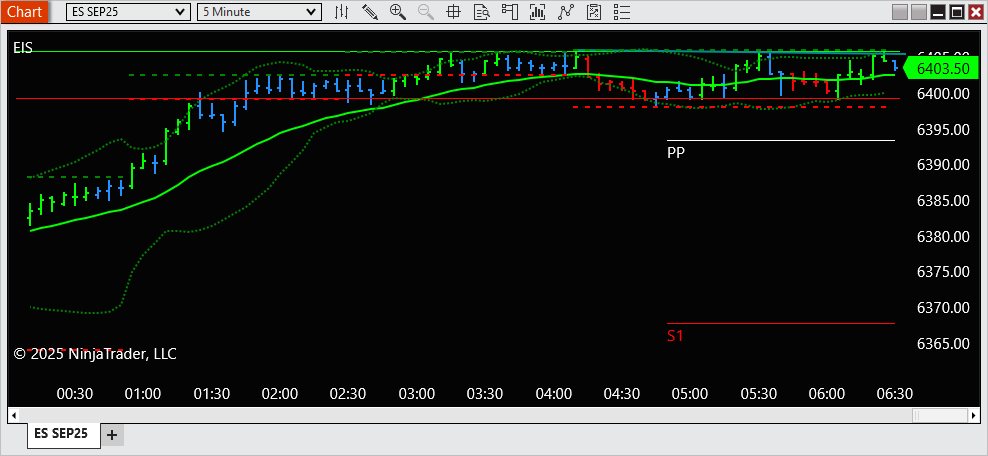Open the Strategies line-node icon
The image size is (988, 456).
pyautogui.click(x=566, y=11)
